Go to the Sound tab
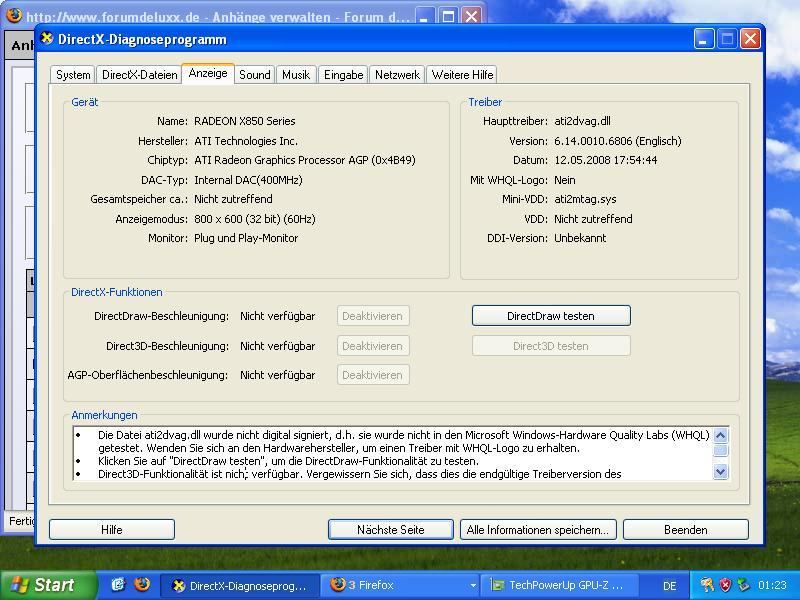 coord(255,75)
